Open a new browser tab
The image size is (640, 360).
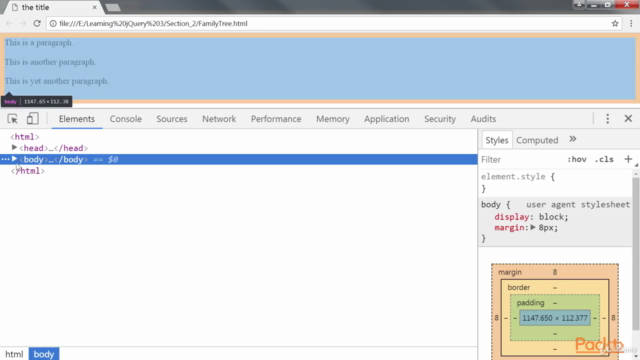click(x=113, y=7)
